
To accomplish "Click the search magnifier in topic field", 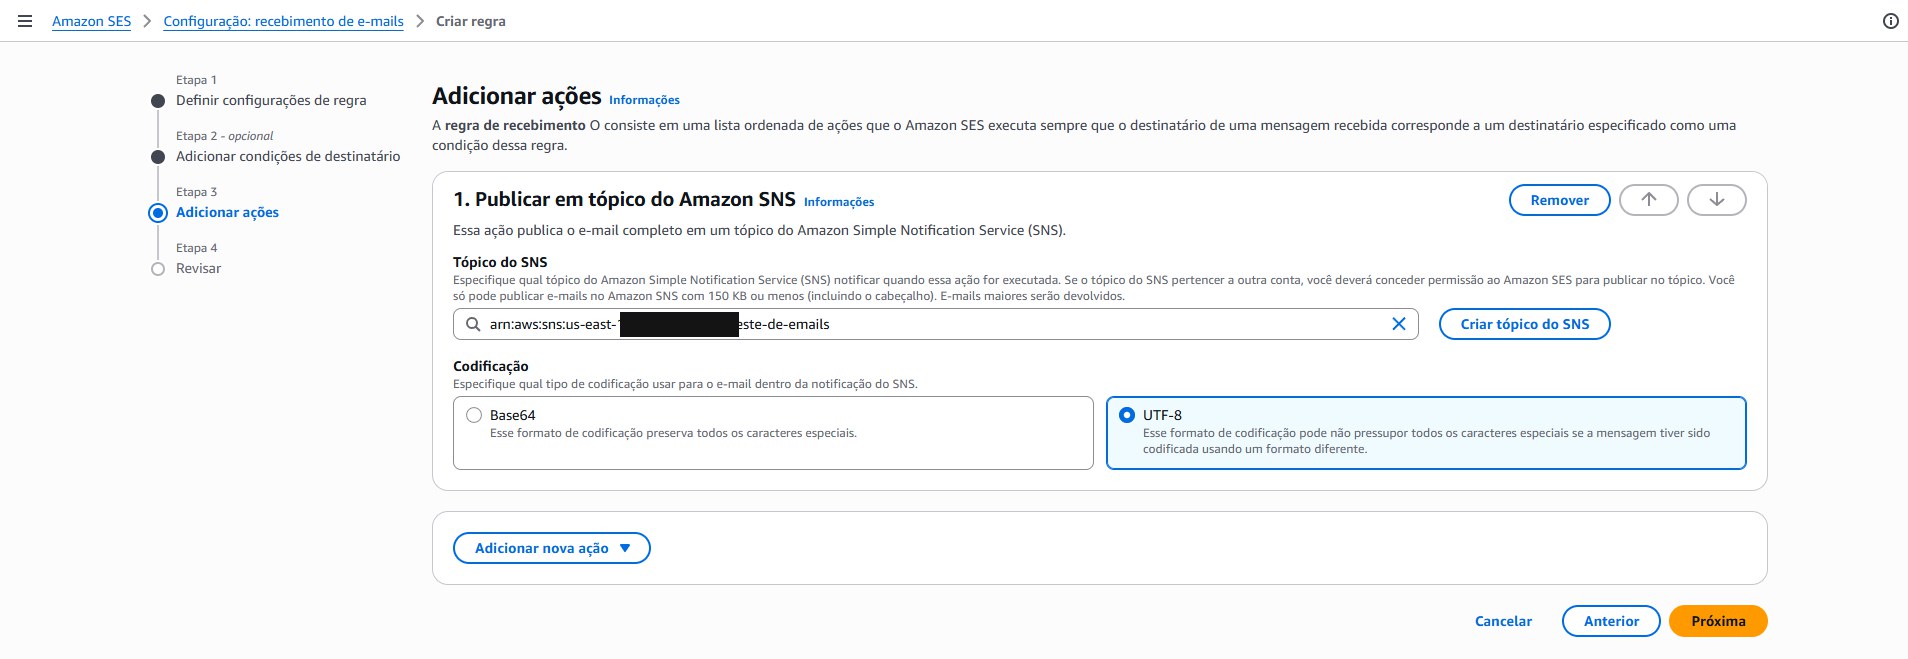I will pos(473,324).
